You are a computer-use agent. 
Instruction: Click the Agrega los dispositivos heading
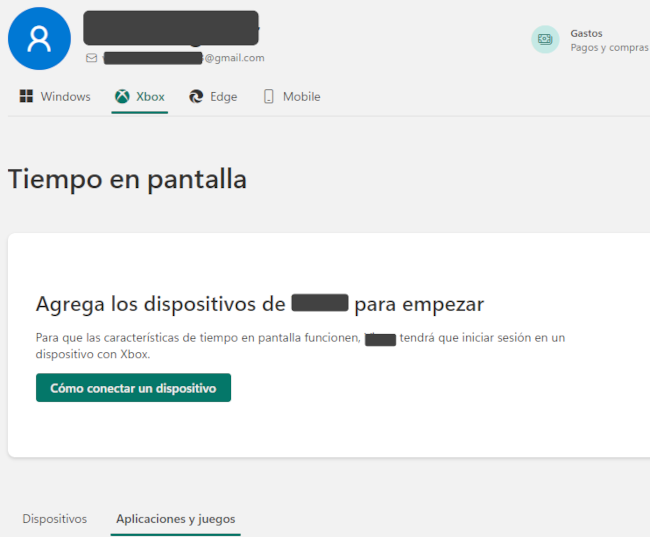pyautogui.click(x=260, y=304)
